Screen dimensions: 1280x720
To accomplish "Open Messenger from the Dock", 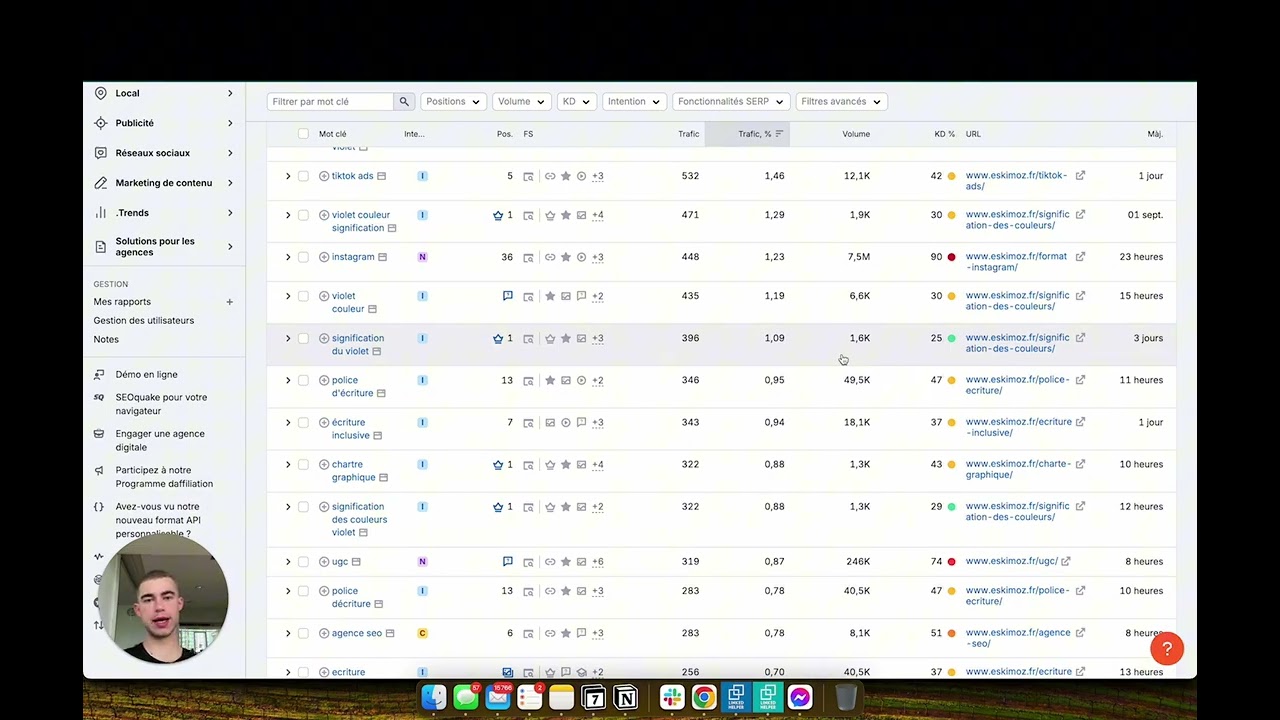I will (800, 697).
